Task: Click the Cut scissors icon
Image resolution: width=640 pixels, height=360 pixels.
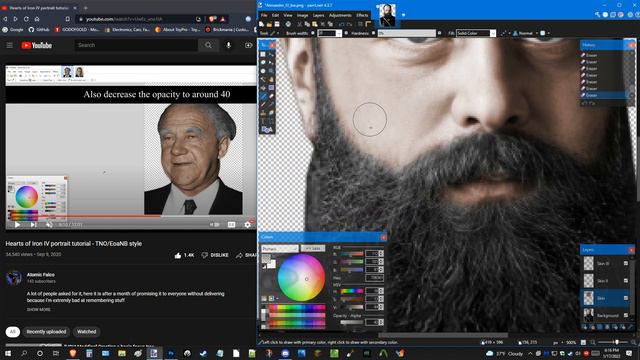Action: [300, 24]
